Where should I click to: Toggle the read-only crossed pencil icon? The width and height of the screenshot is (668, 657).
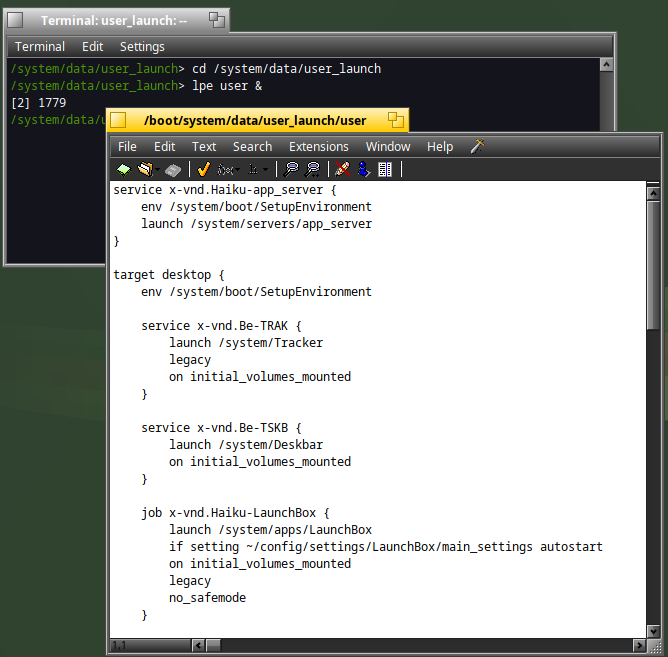(342, 170)
